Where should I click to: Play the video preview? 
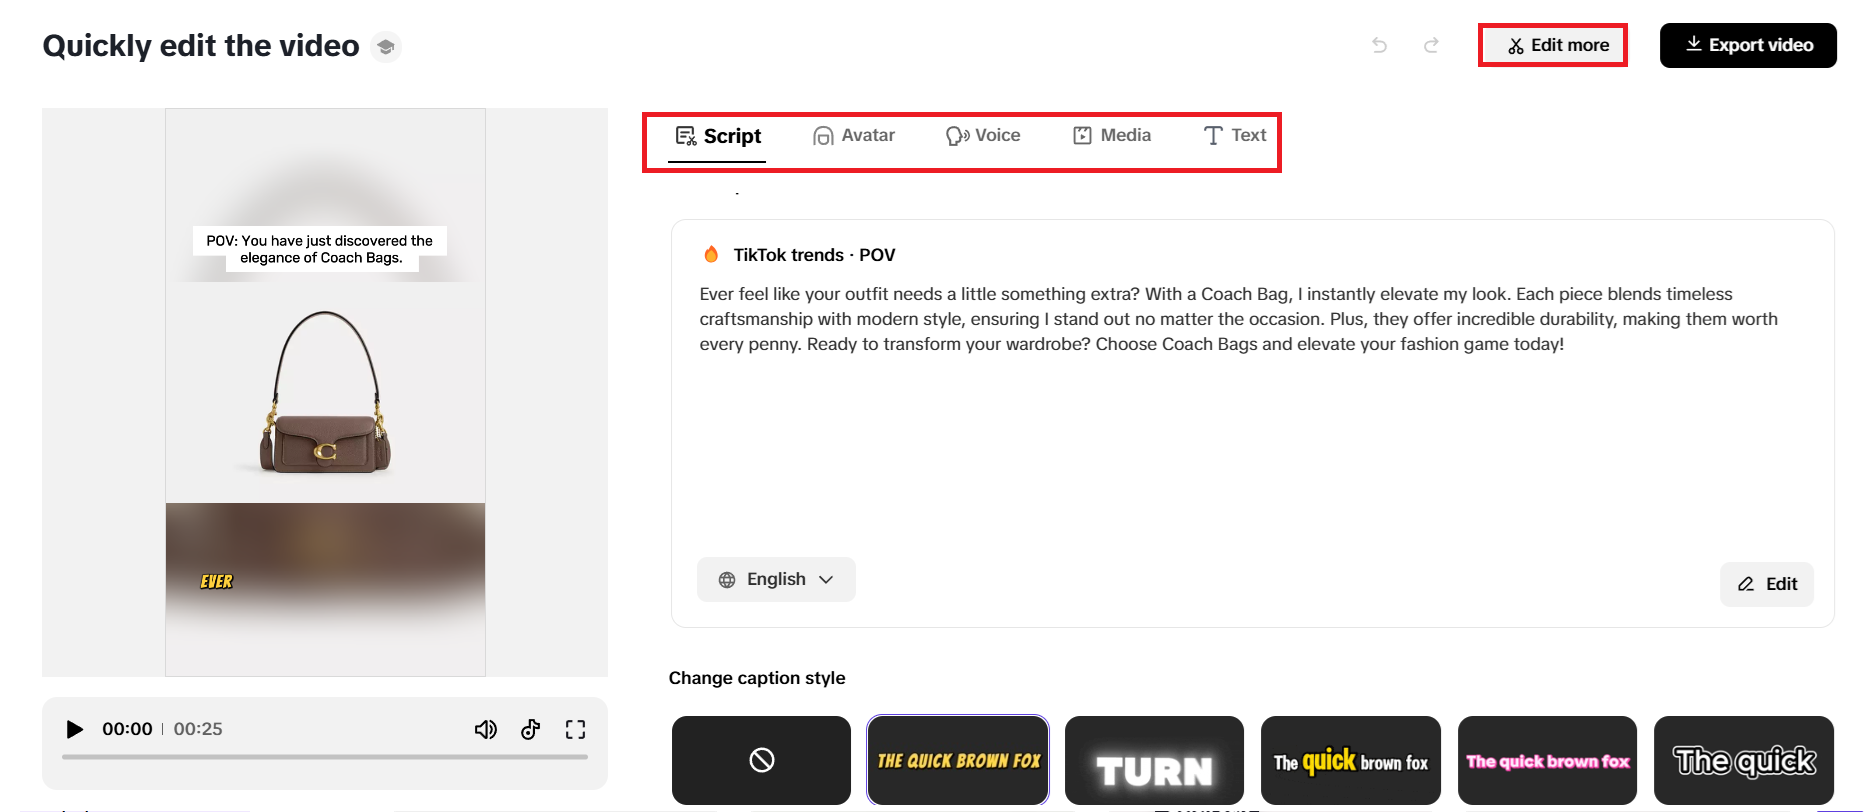tap(74, 729)
